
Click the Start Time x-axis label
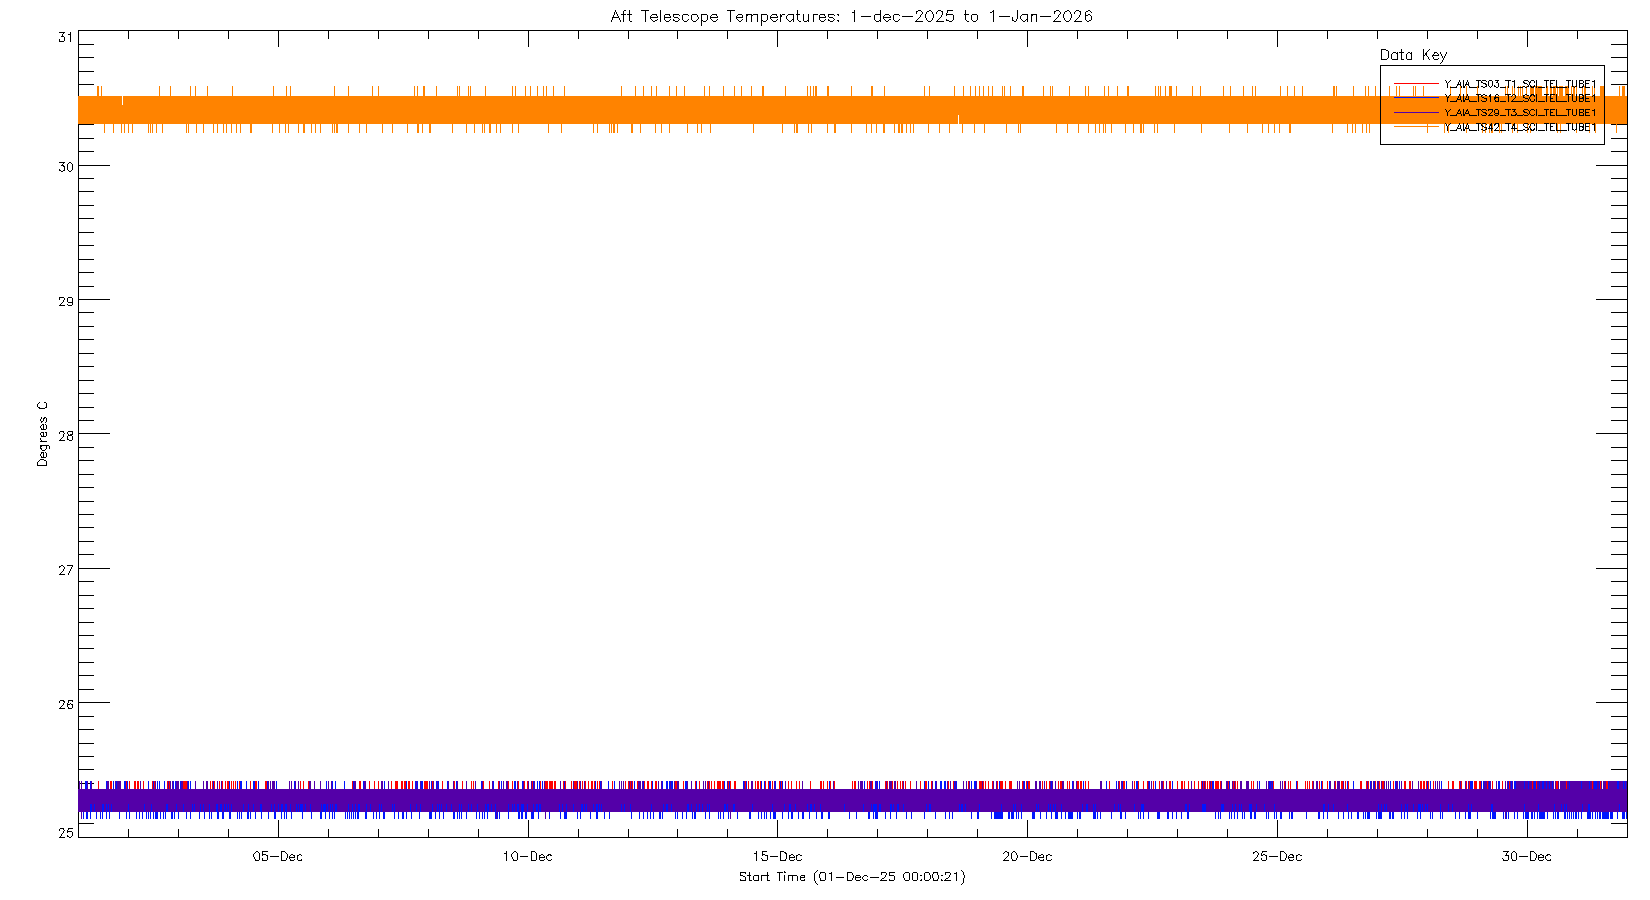point(852,877)
